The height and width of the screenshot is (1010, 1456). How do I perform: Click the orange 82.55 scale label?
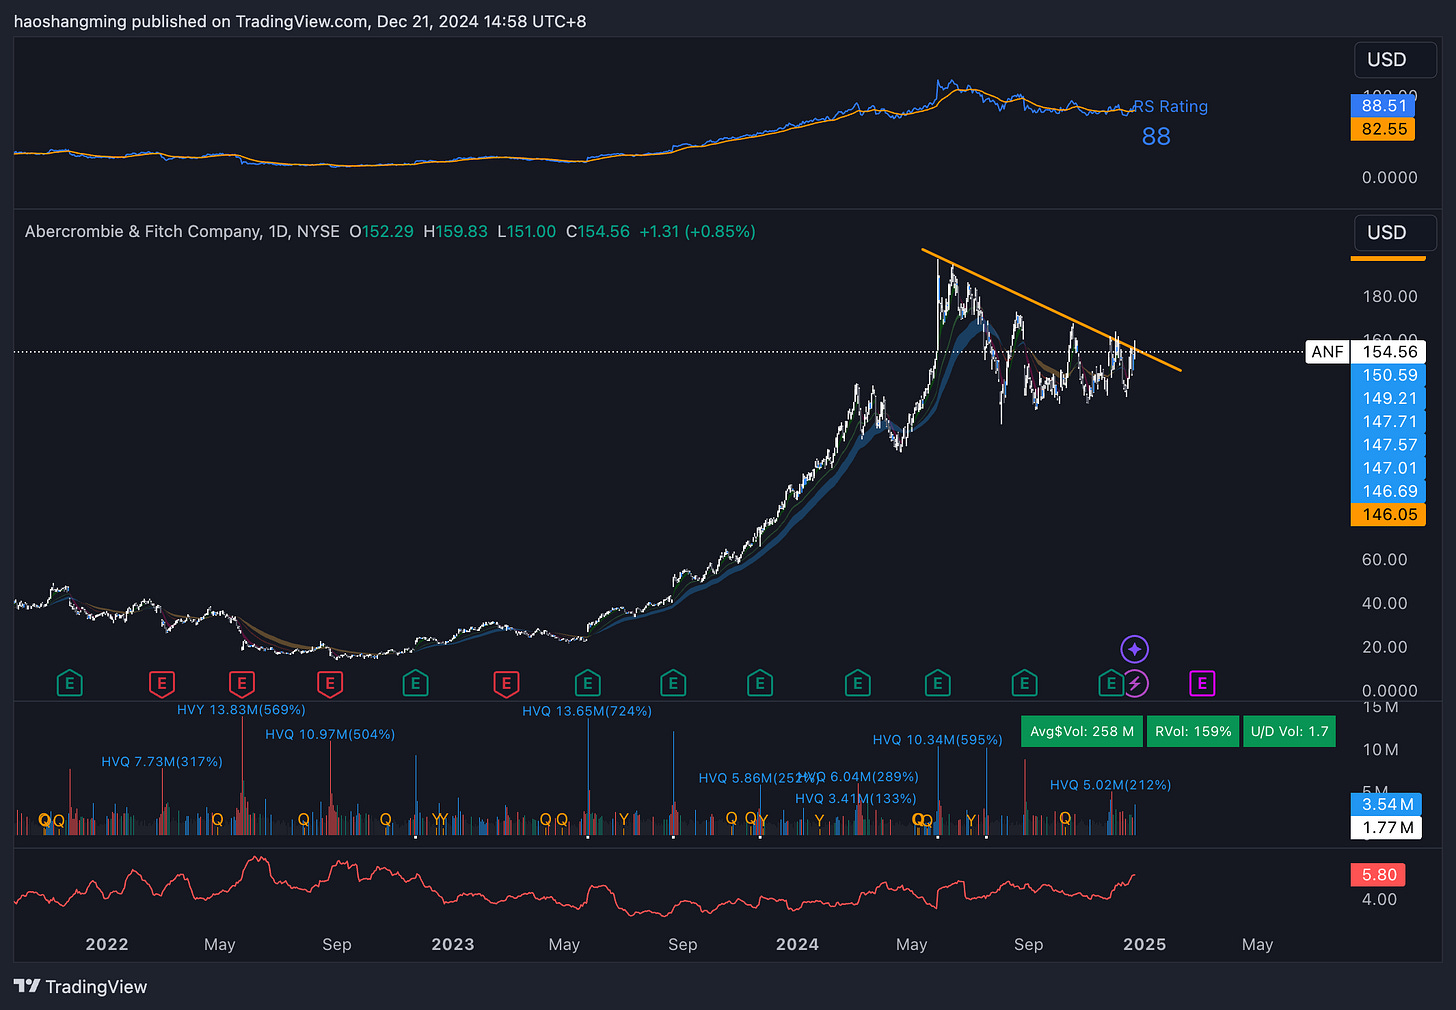1384,129
